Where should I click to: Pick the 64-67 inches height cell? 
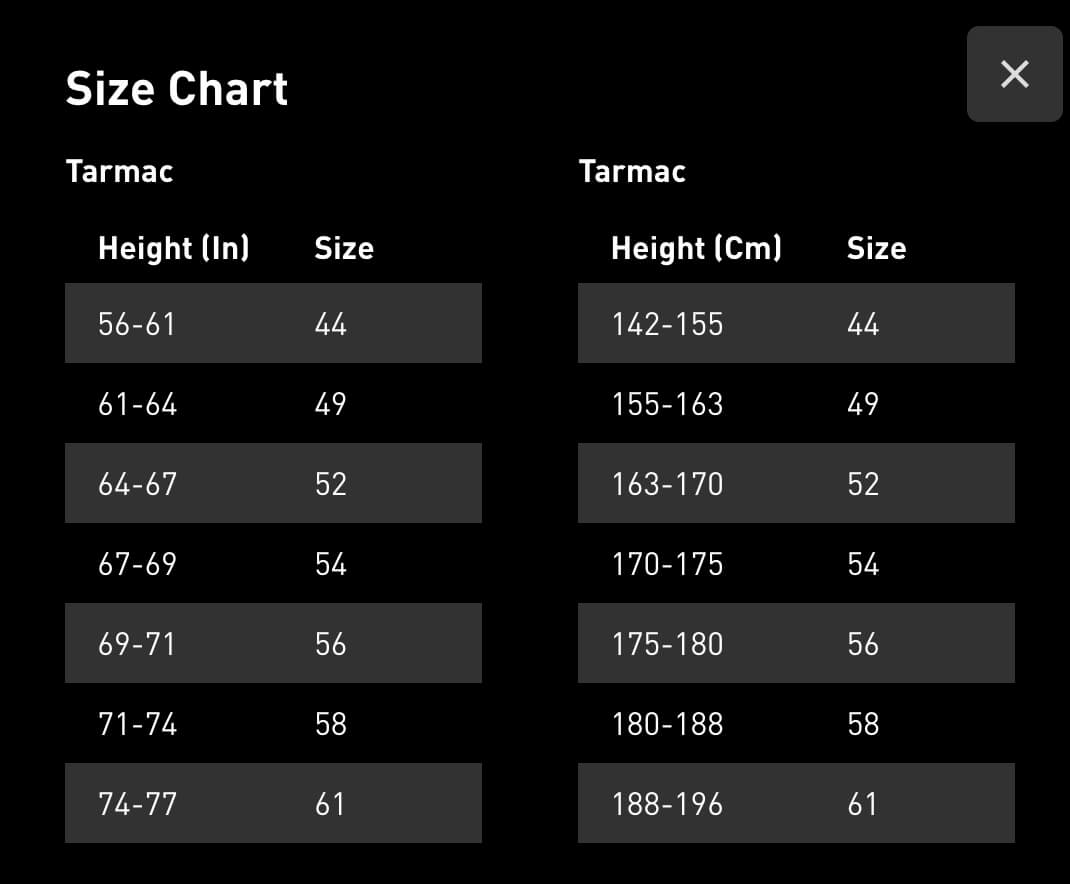[x=137, y=484]
